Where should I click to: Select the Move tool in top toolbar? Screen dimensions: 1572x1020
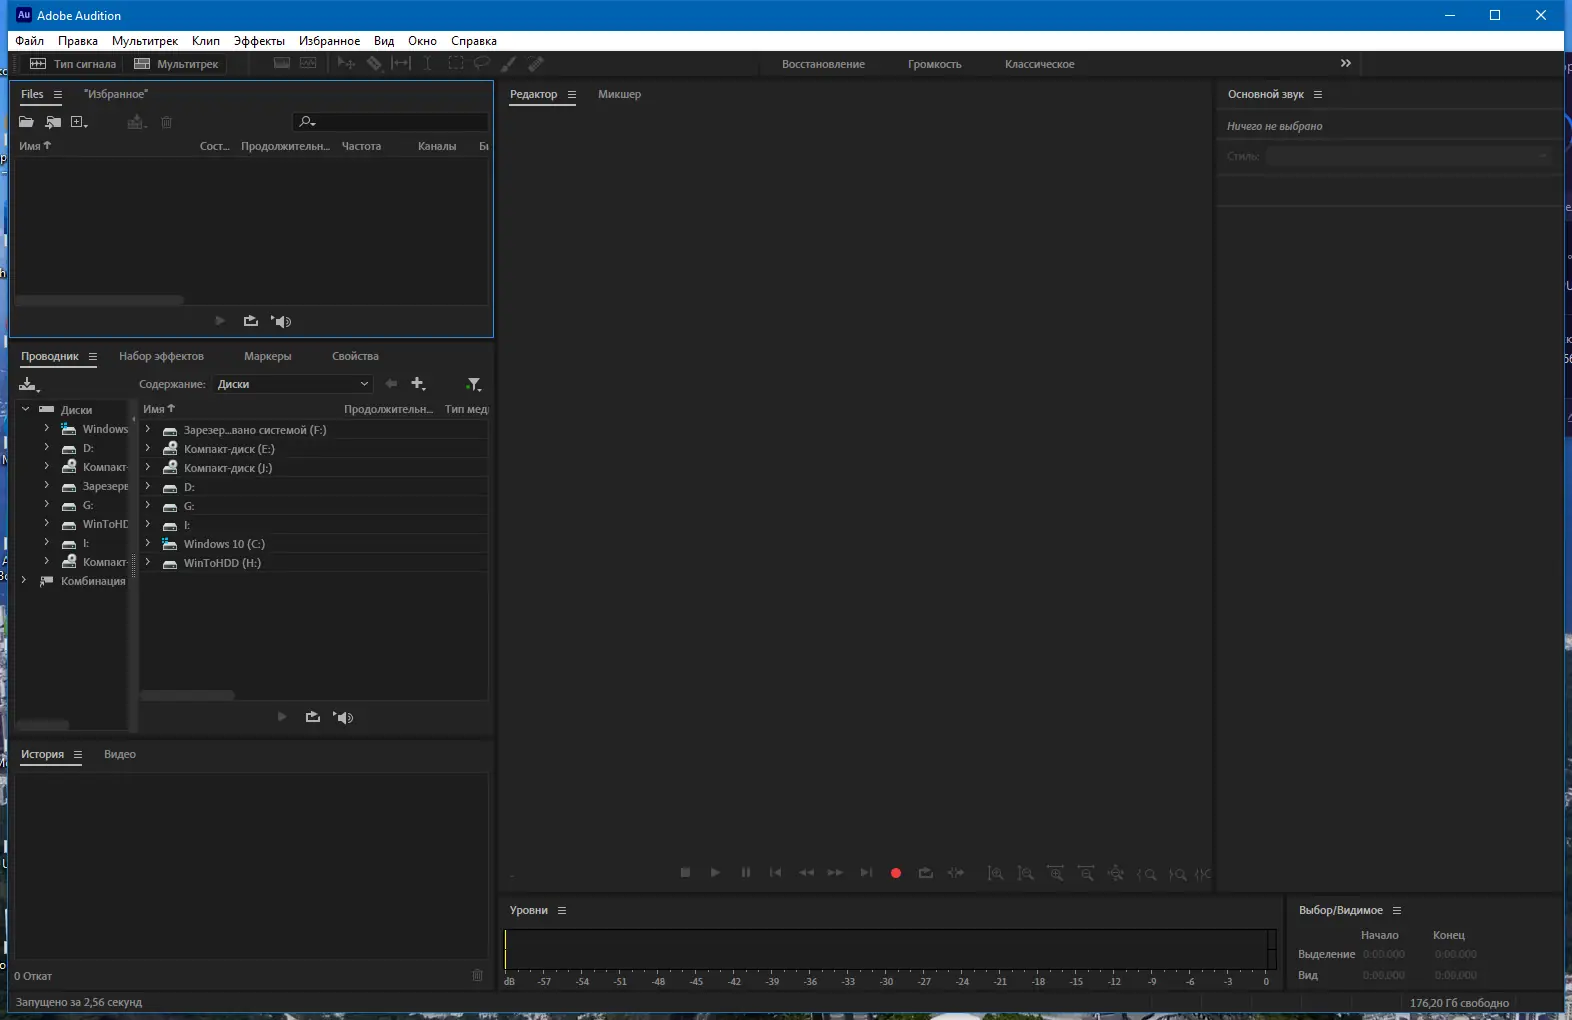[x=346, y=63]
